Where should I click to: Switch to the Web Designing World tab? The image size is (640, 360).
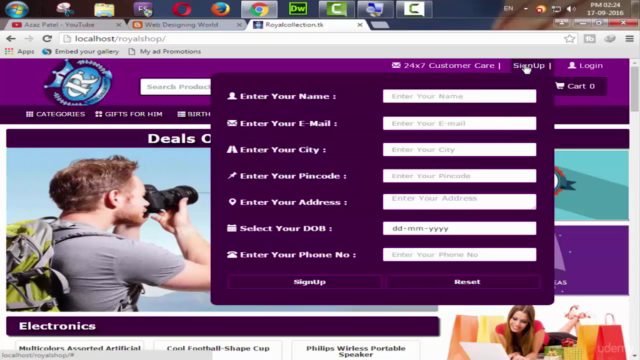click(187, 25)
